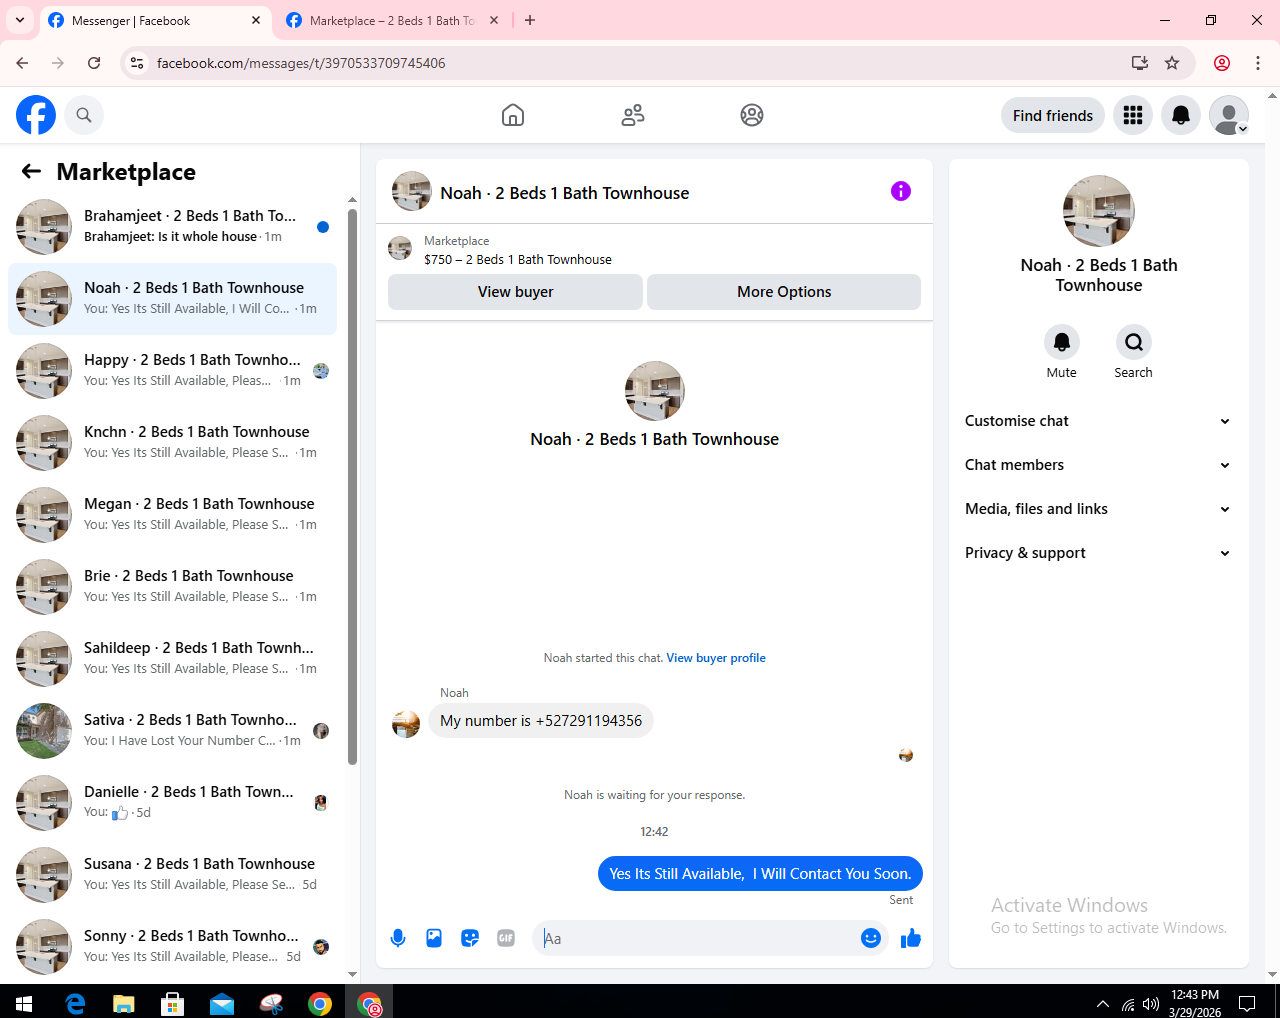Follow the View buyer profile link
The height and width of the screenshot is (1018, 1280).
[x=716, y=658]
